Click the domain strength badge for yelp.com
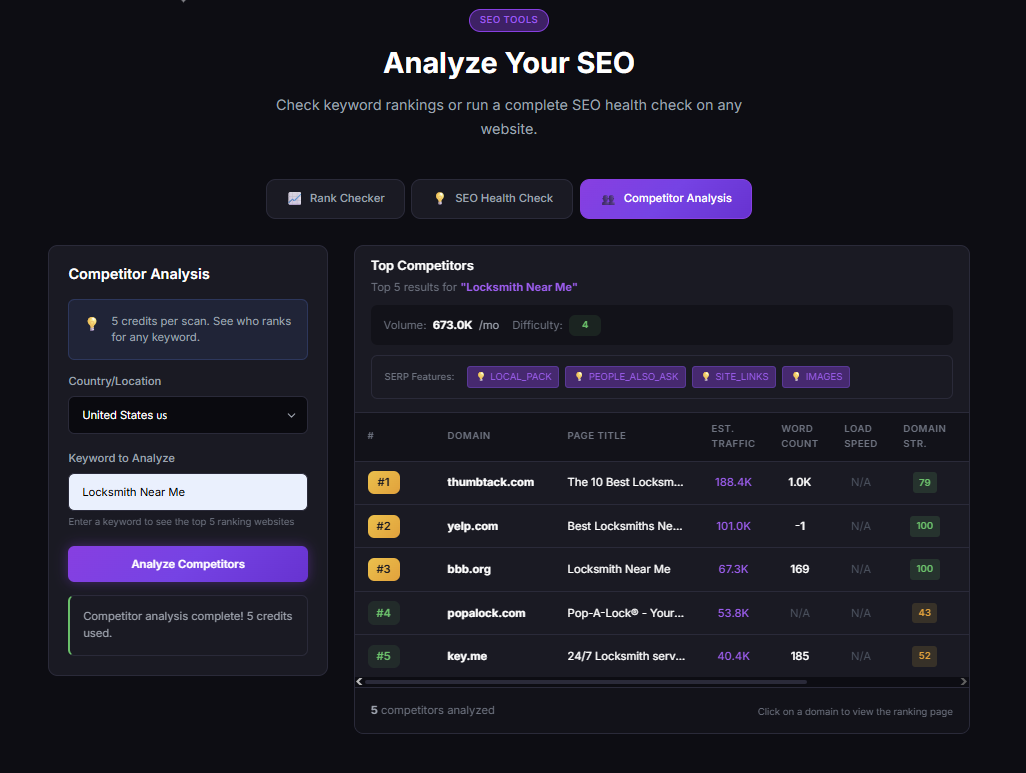The image size is (1026, 773). click(x=925, y=525)
